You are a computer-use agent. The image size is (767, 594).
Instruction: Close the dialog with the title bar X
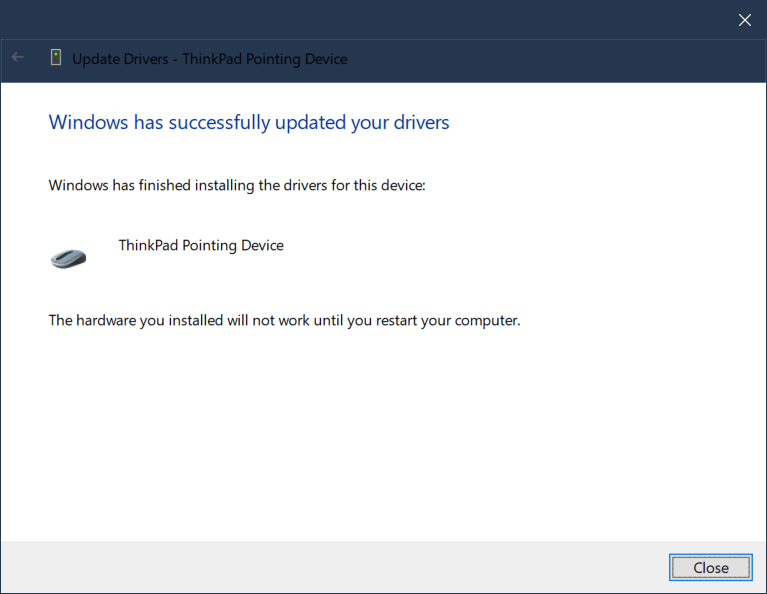coord(744,20)
